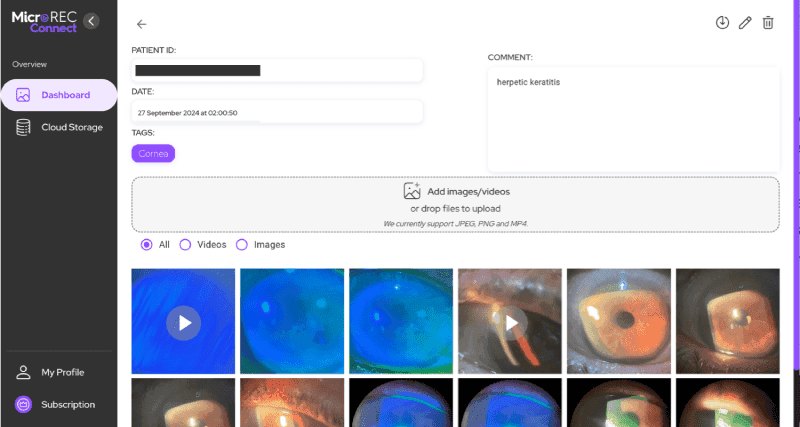
Task: Click the pencil edit icon
Action: coord(745,23)
